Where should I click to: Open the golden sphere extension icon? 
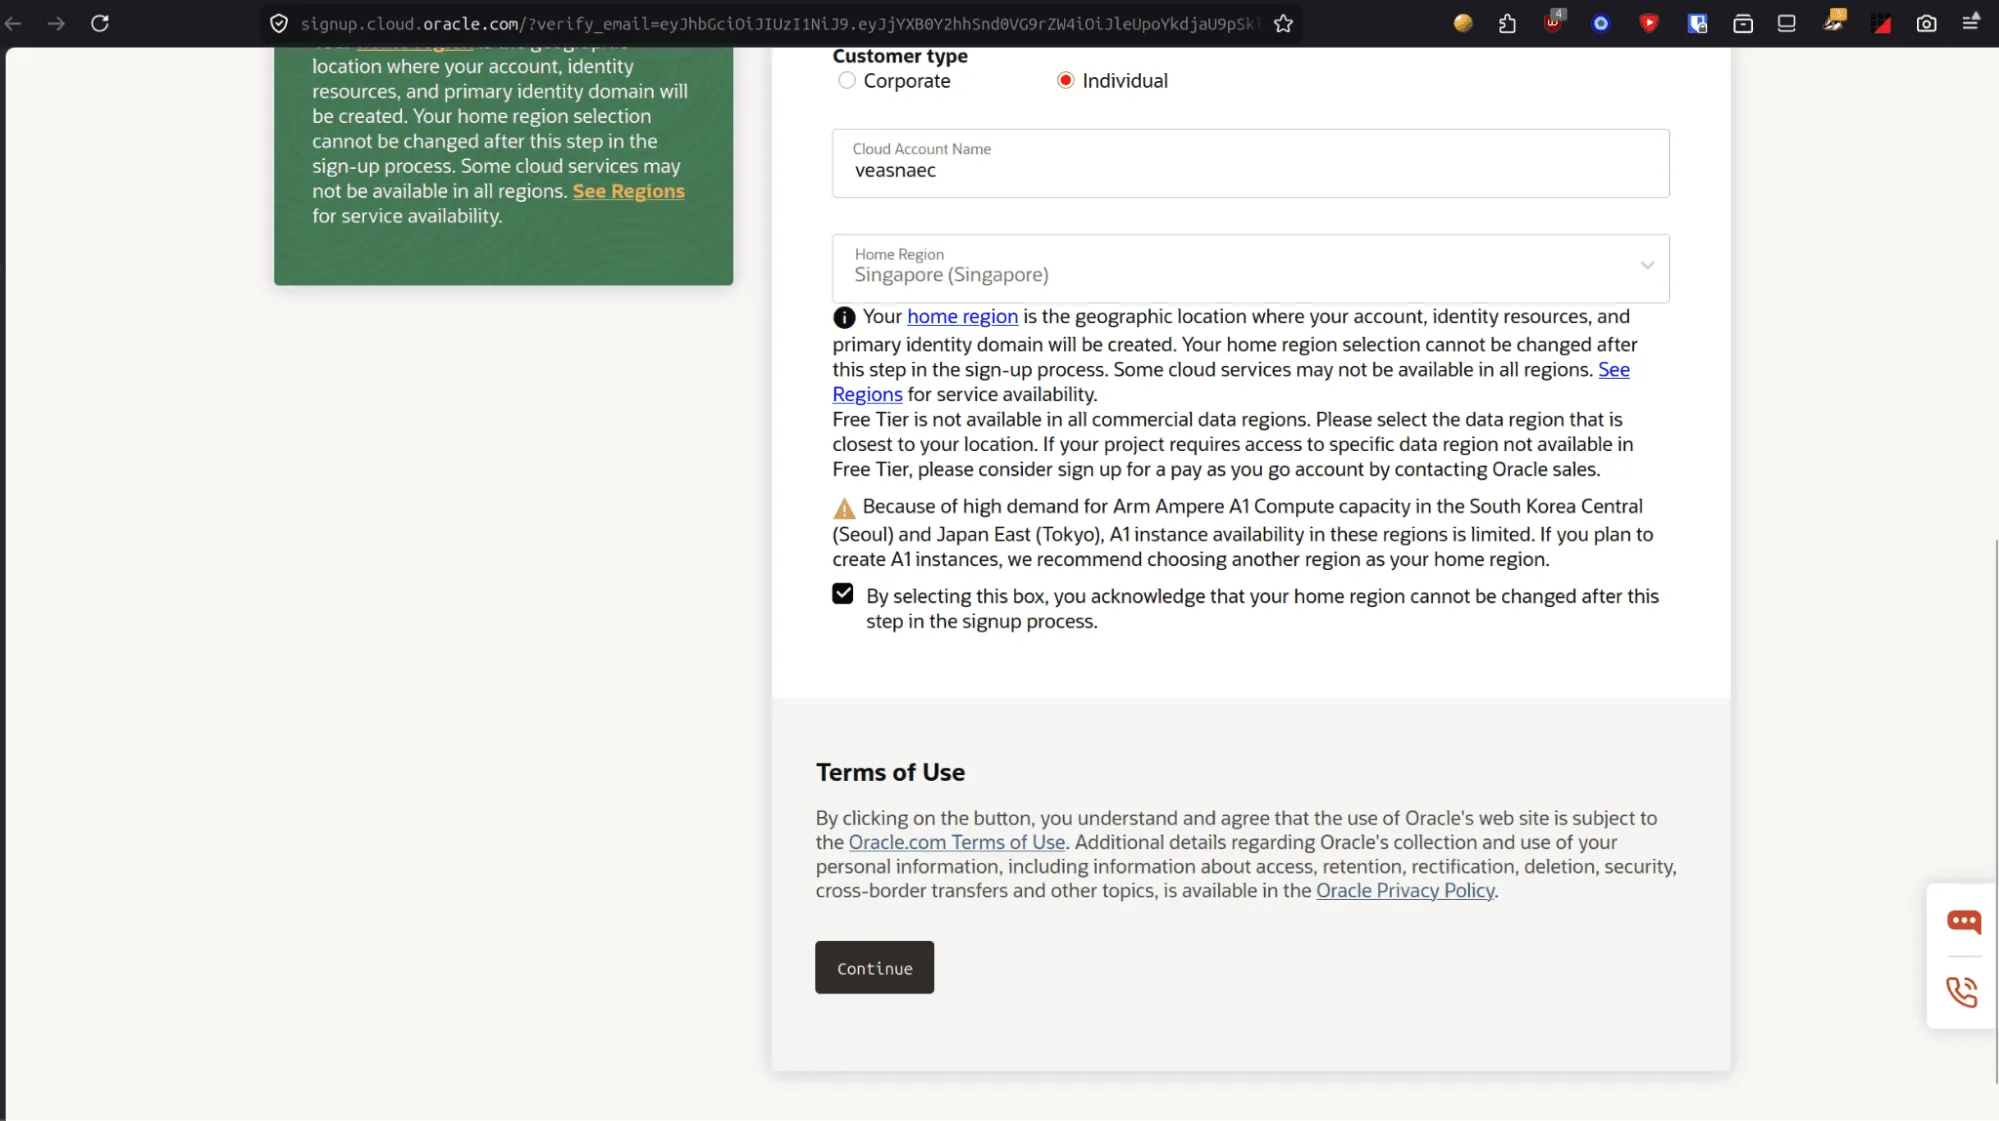pyautogui.click(x=1463, y=23)
